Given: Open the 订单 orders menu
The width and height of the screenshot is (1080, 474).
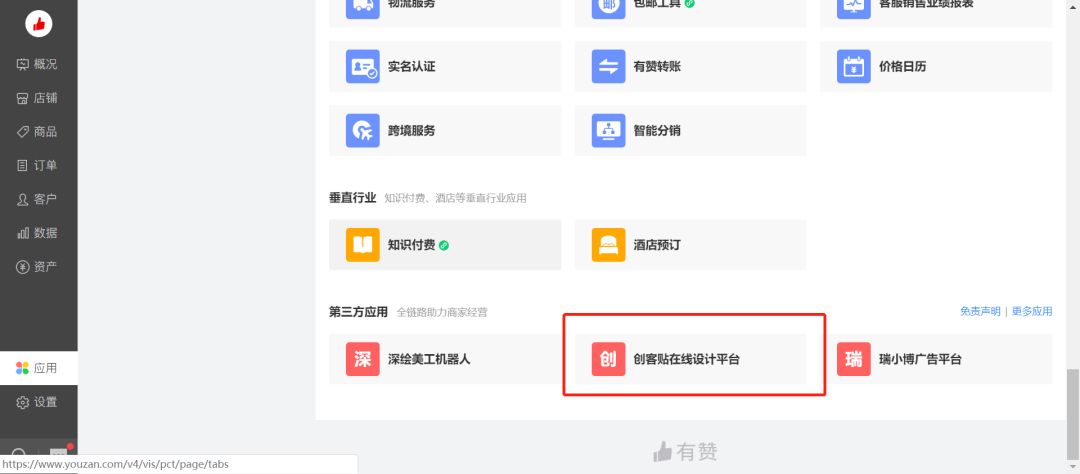Looking at the screenshot, I should coord(39,165).
